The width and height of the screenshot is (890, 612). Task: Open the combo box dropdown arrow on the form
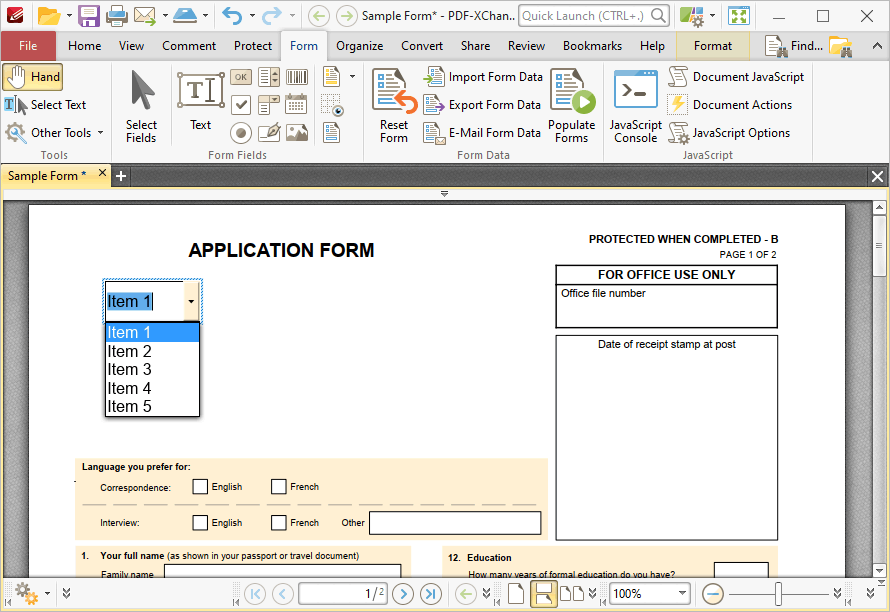[x=191, y=301]
